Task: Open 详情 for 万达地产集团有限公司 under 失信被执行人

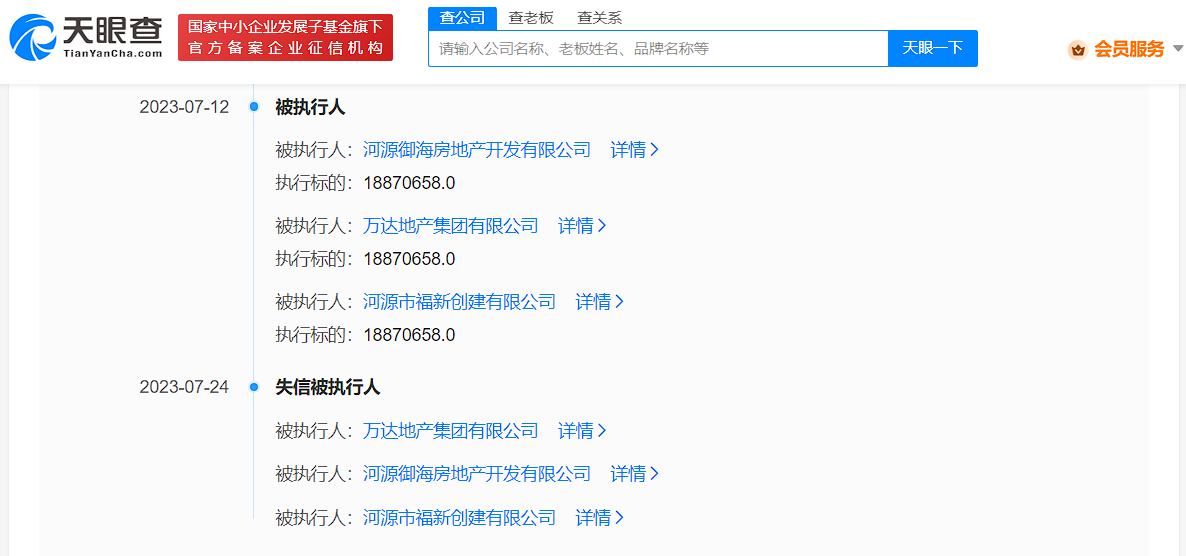Action: click(x=582, y=431)
